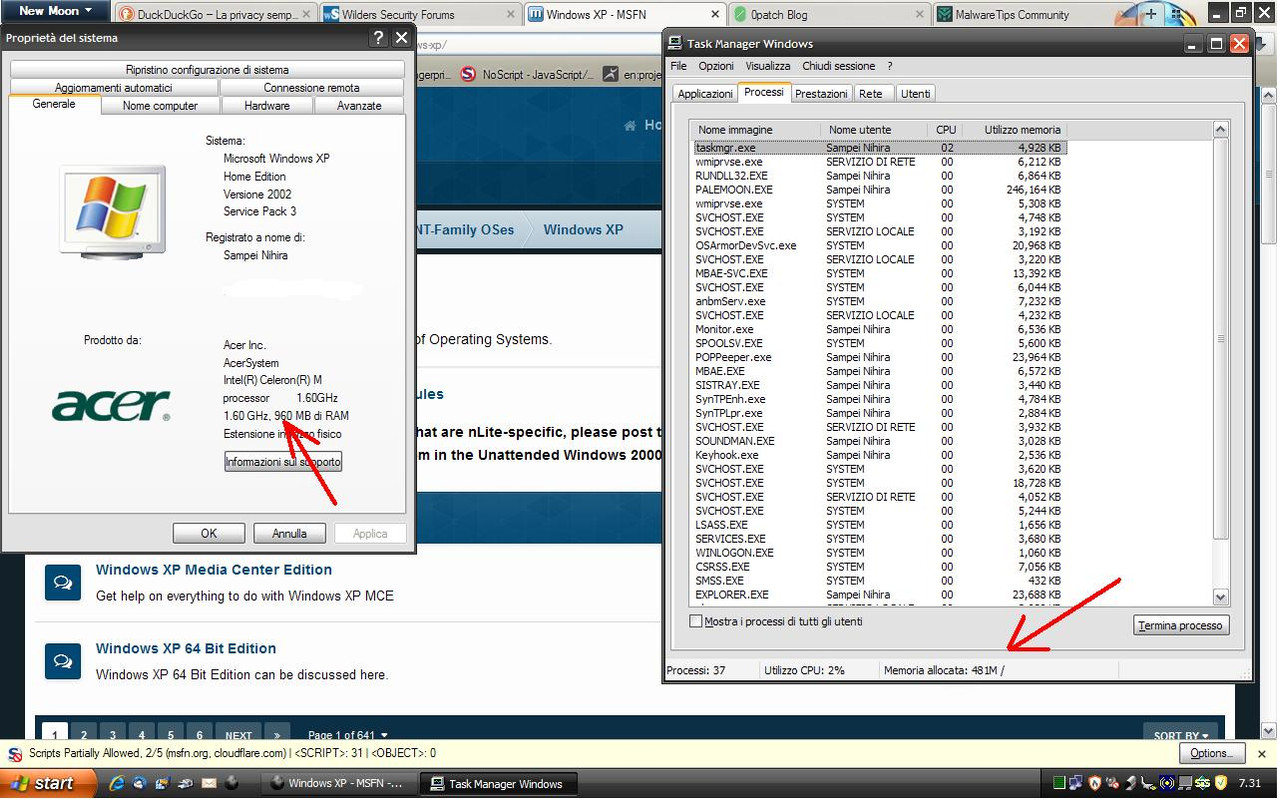
Task: Click the green square system tray icon
Action: (1060, 782)
